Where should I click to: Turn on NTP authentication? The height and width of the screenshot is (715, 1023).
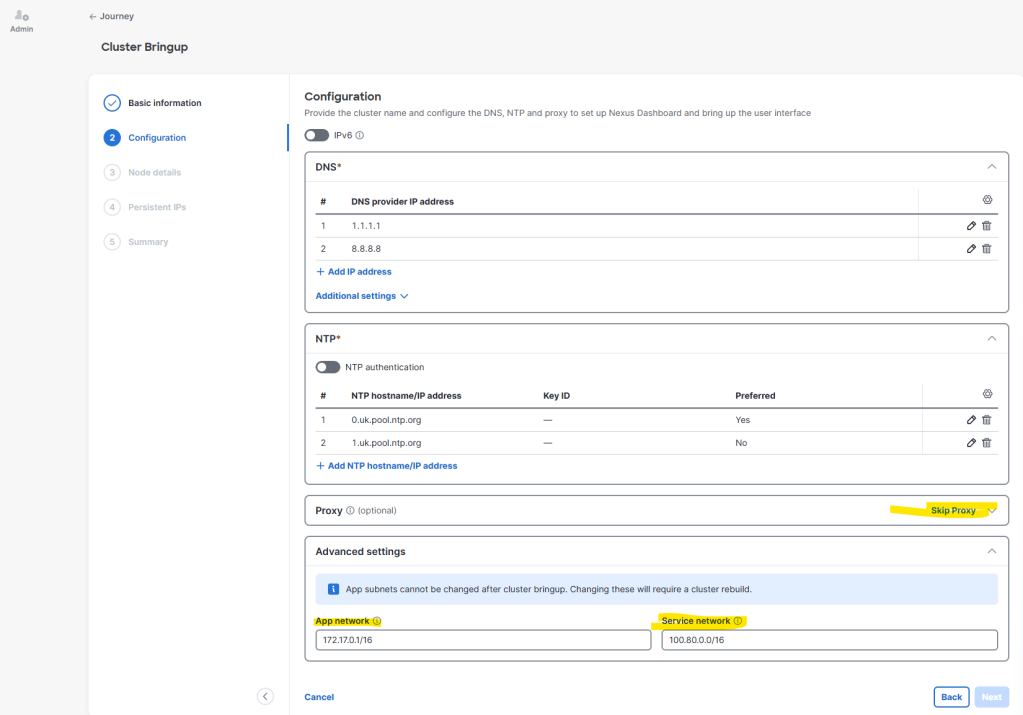[x=328, y=367]
